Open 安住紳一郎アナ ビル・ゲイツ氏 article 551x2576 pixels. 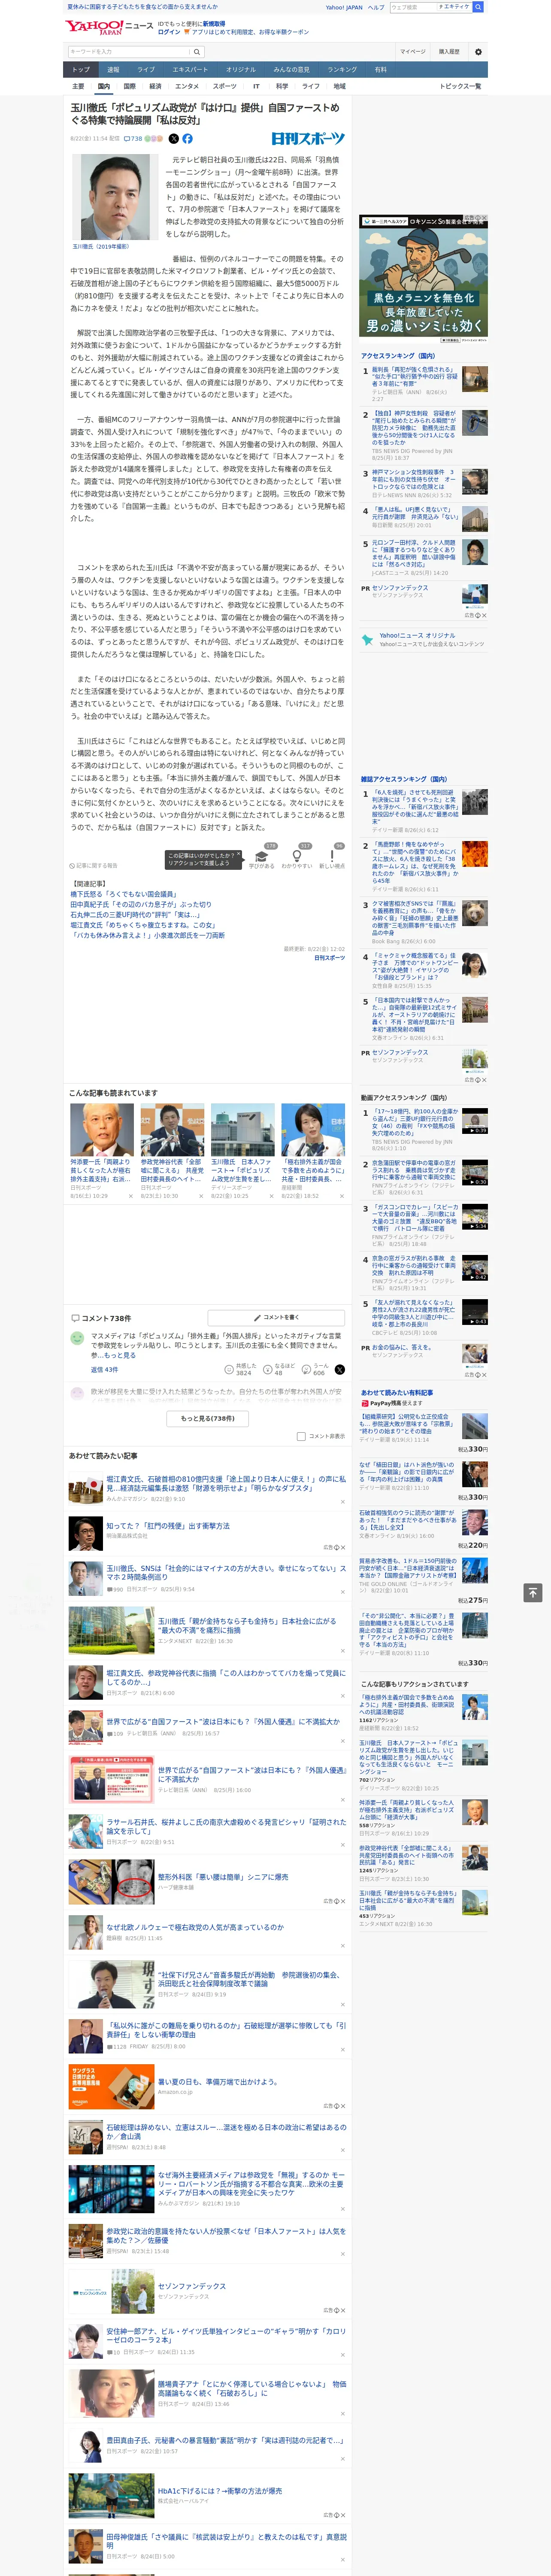pos(226,2336)
